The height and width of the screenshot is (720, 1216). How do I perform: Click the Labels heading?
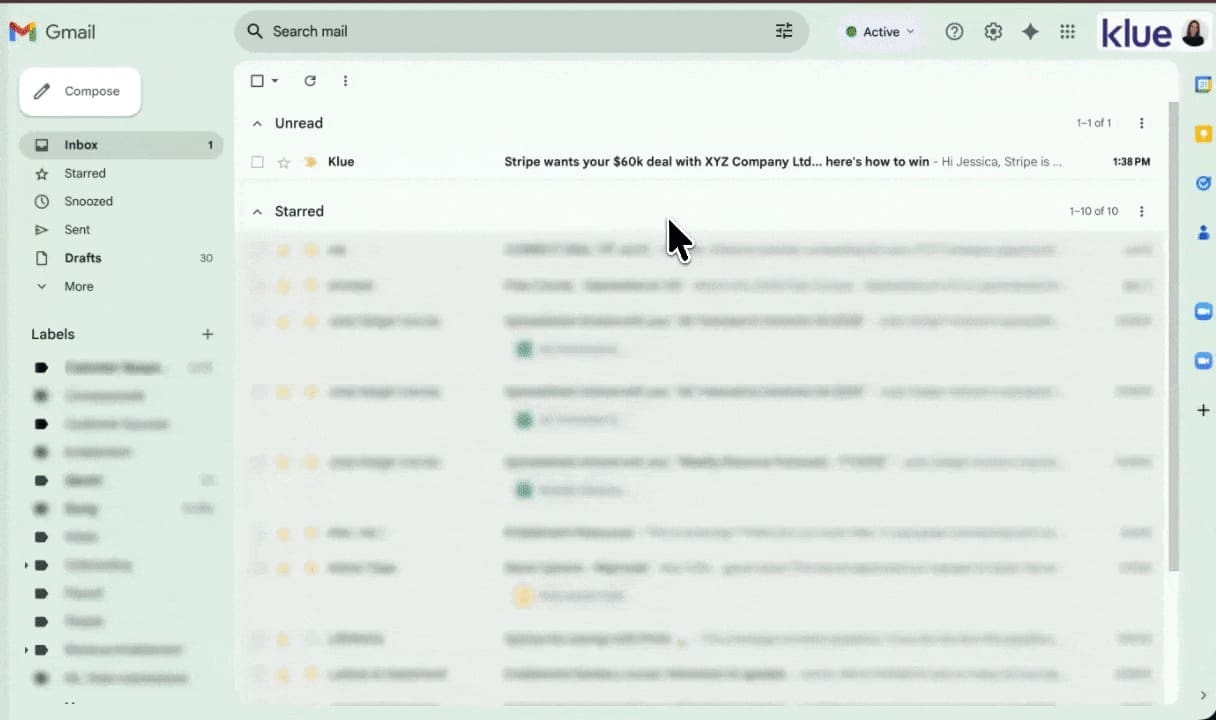pyautogui.click(x=53, y=334)
